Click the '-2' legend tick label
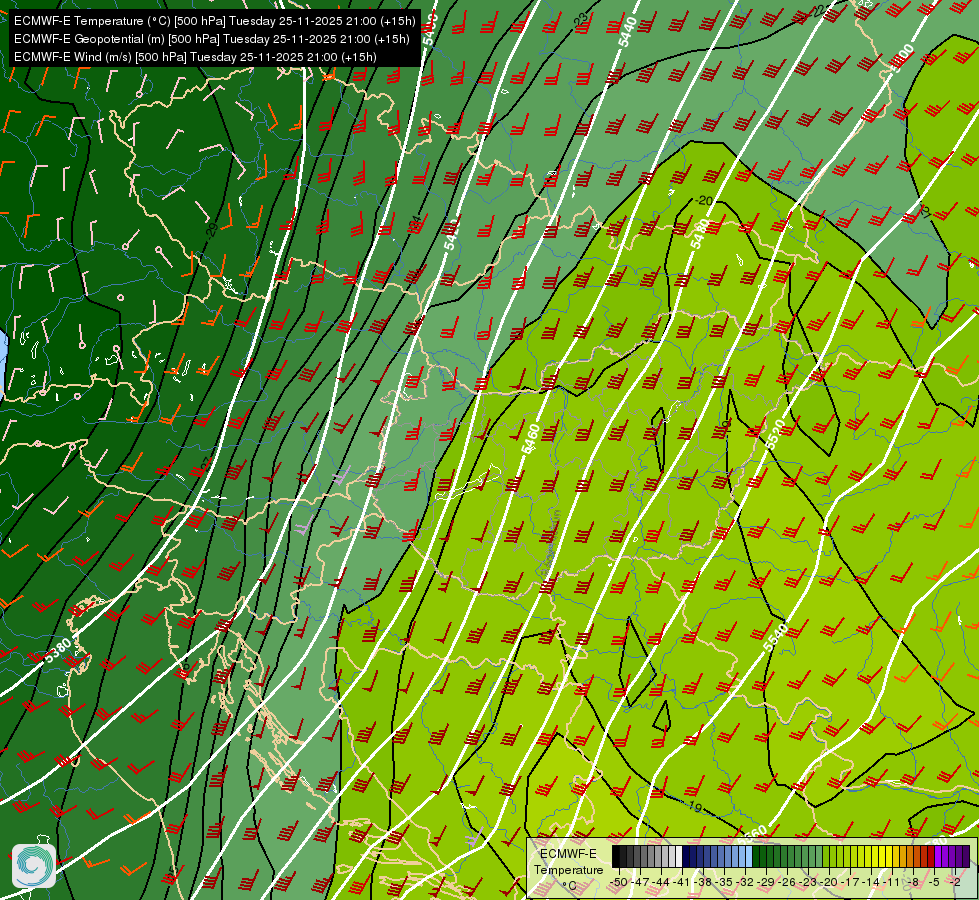The height and width of the screenshot is (900, 979). pos(955,883)
